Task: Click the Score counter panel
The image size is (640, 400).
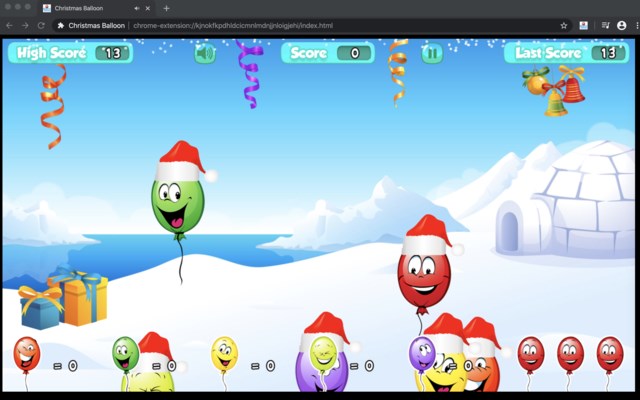Action: [328, 53]
